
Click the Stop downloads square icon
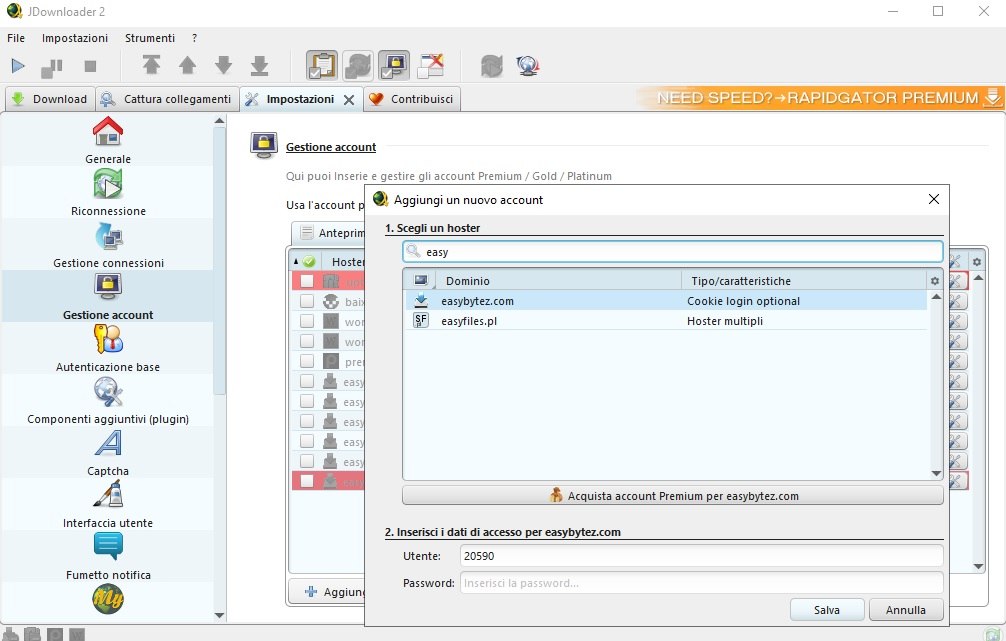click(90, 66)
